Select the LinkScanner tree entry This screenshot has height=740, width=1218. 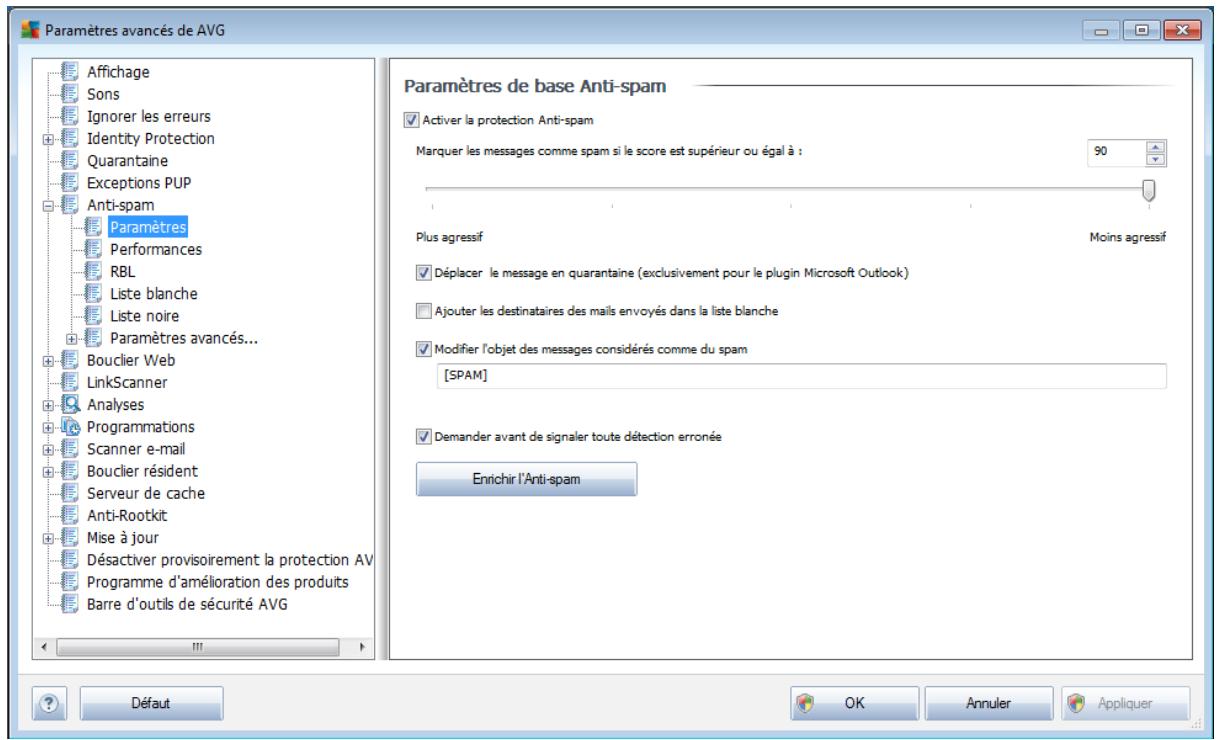coord(126,382)
